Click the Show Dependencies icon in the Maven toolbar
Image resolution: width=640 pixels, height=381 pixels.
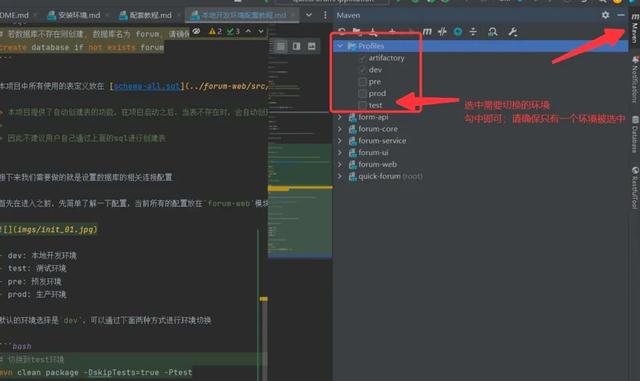[493, 31]
